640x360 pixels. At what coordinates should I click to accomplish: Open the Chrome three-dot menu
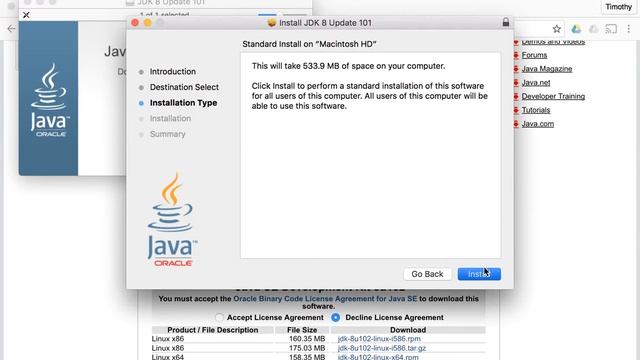click(x=629, y=29)
